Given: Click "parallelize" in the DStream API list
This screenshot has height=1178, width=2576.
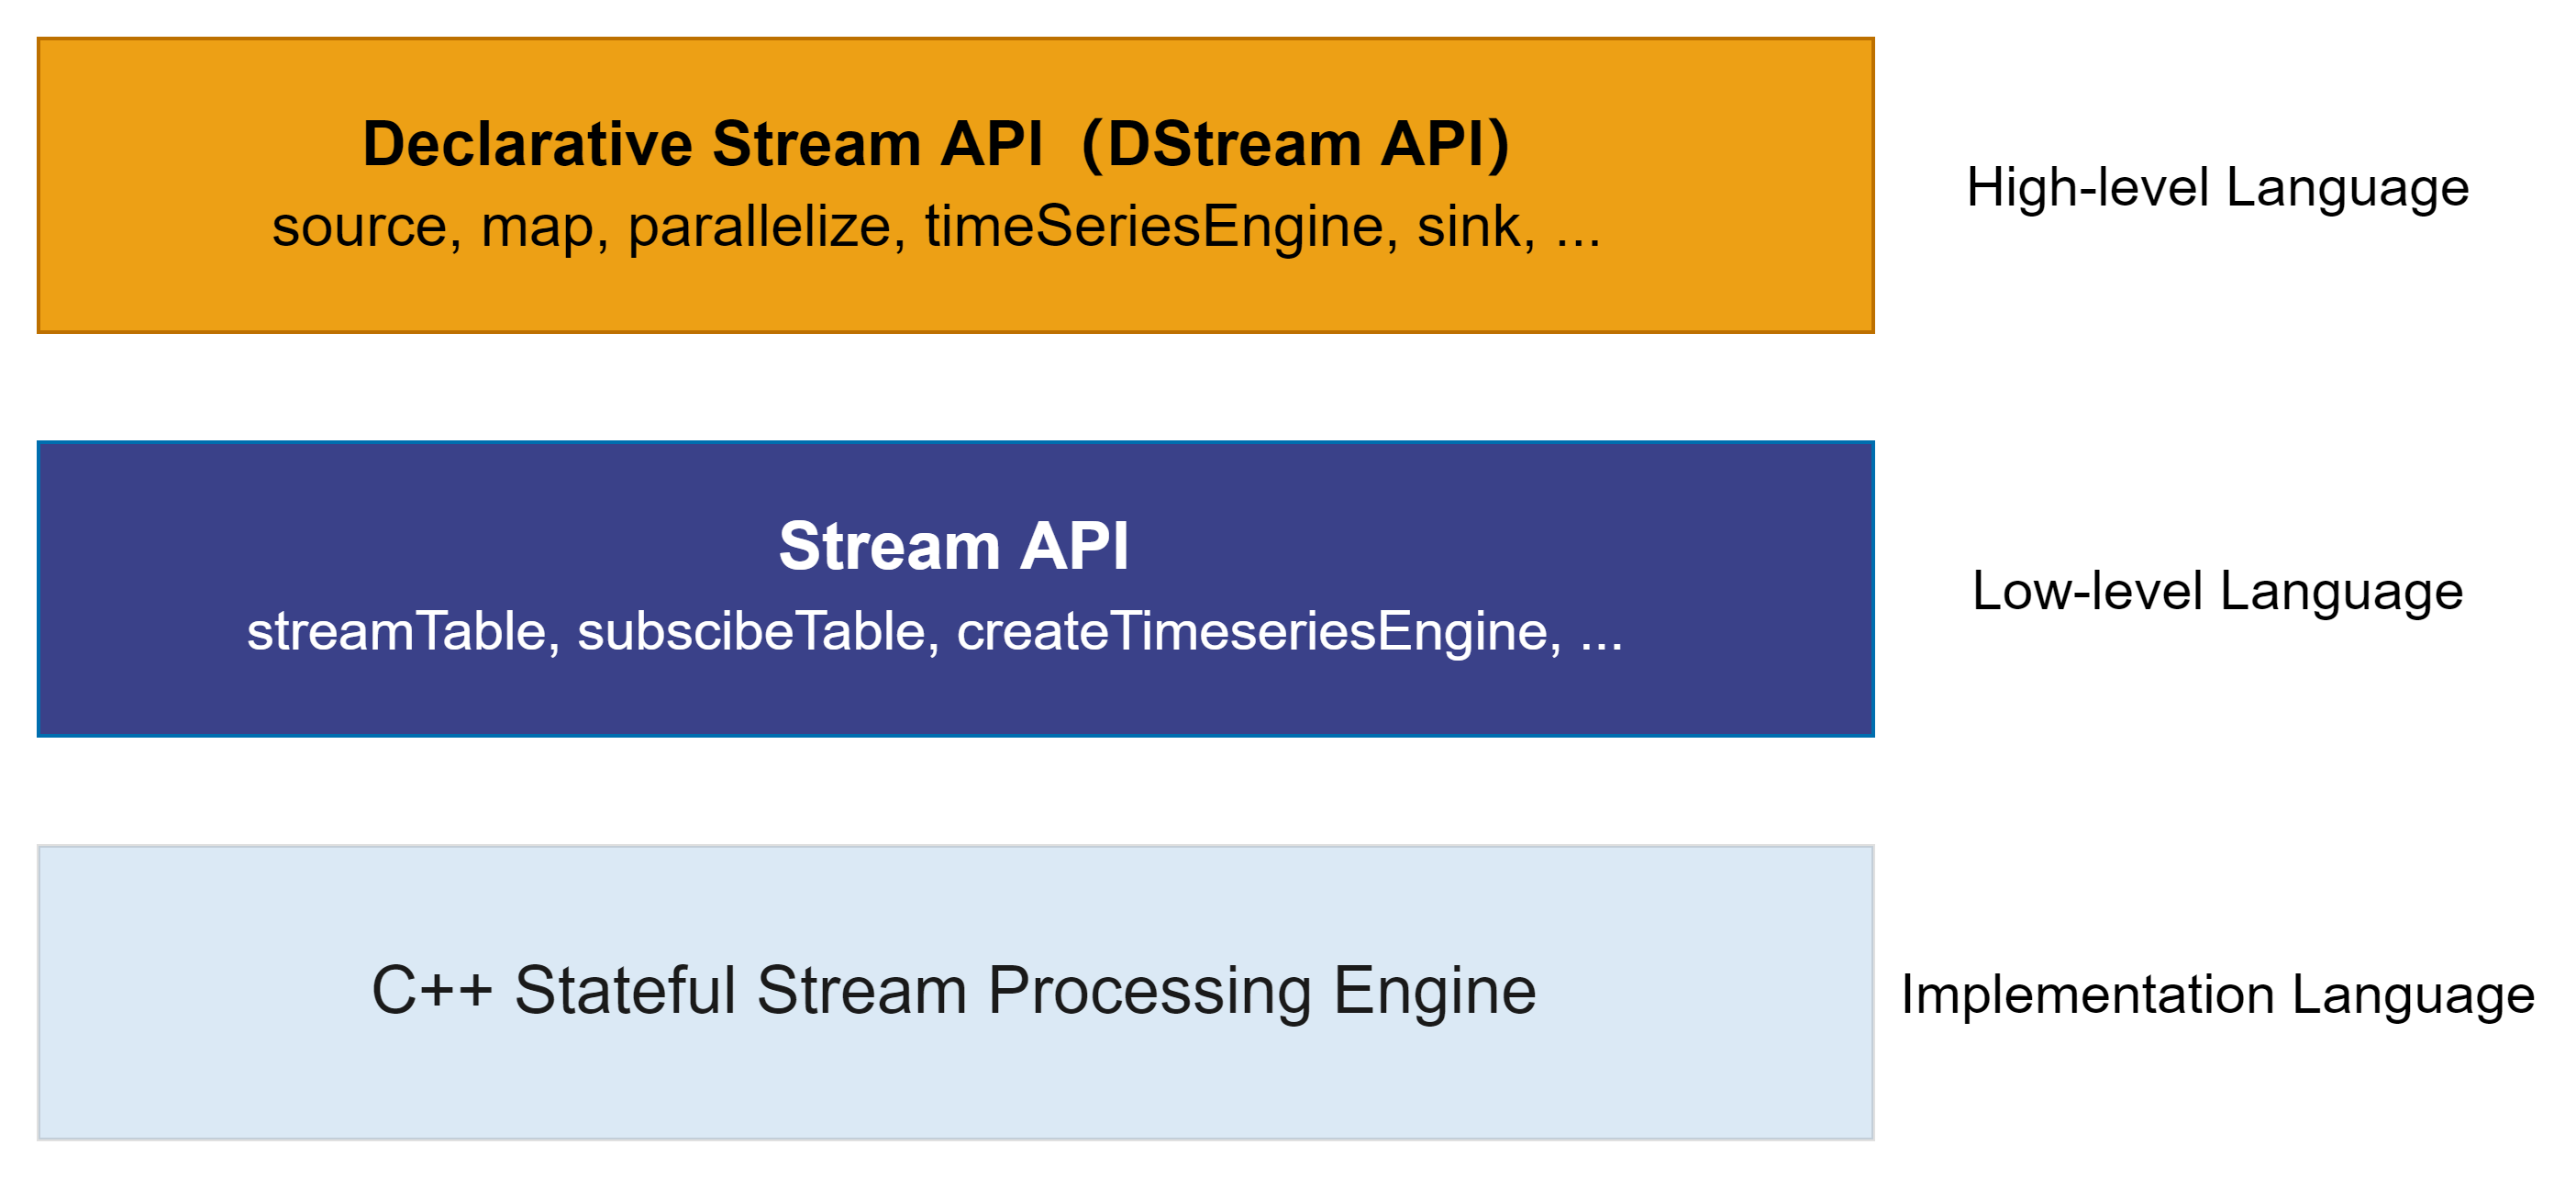Looking at the screenshot, I should click(760, 227).
